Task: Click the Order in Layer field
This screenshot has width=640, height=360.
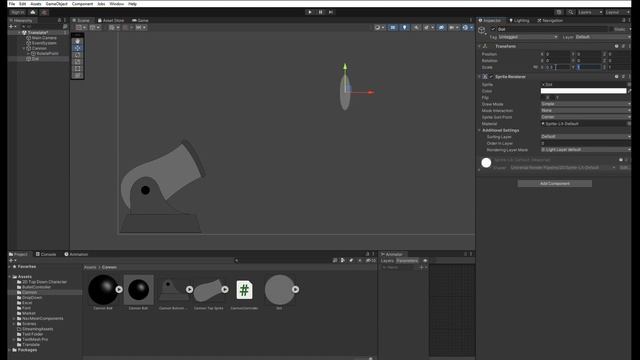Action: (x=586, y=143)
